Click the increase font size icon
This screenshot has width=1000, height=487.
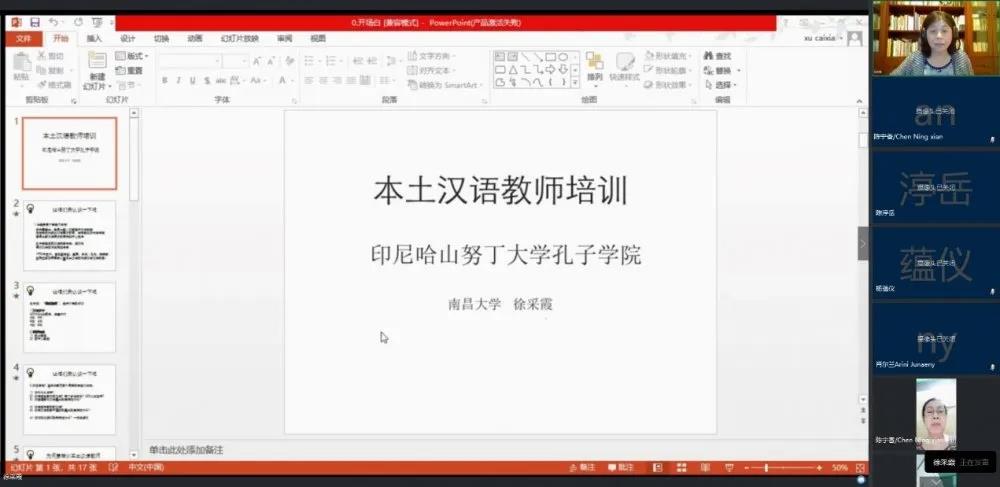pyautogui.click(x=256, y=61)
